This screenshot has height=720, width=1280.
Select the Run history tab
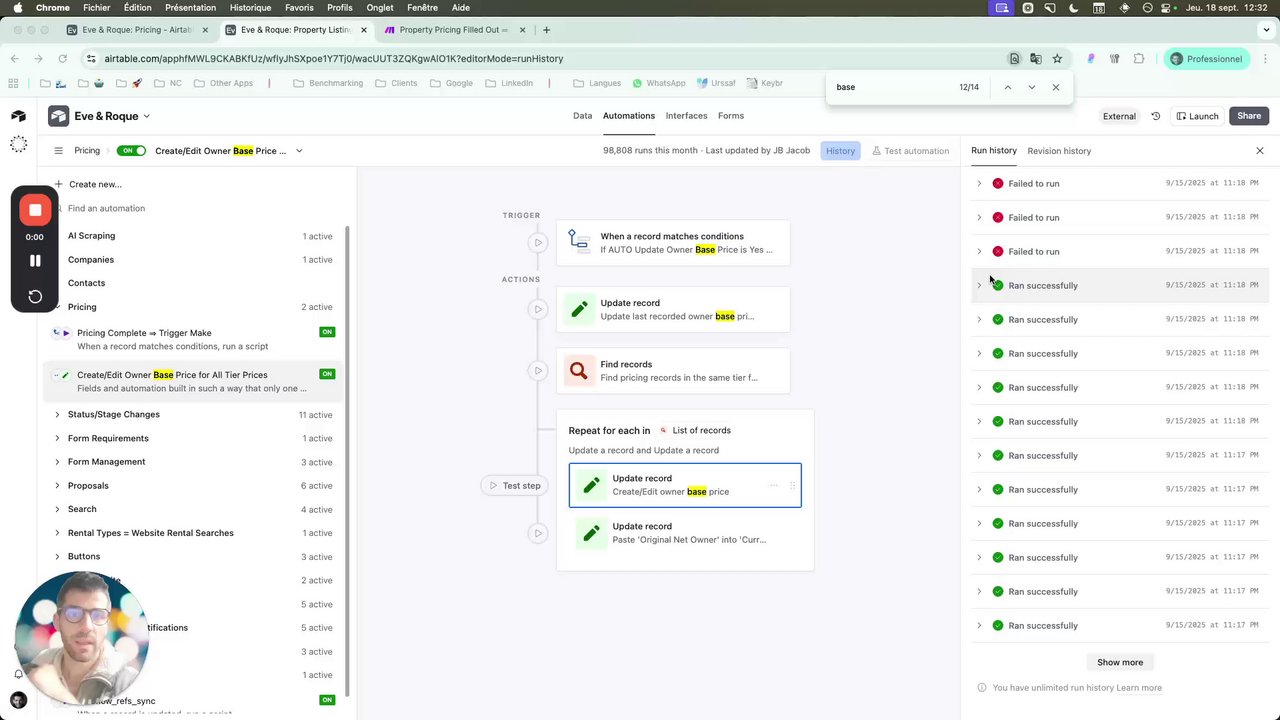click(994, 151)
